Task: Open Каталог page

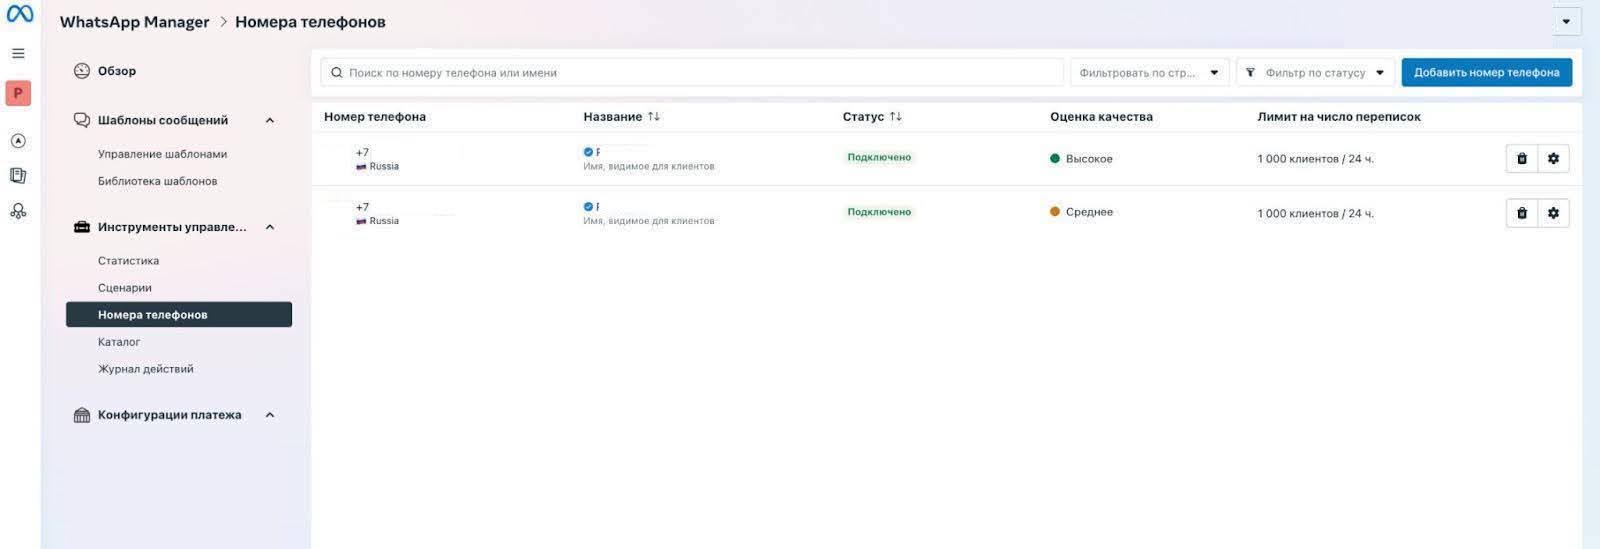Action: [x=119, y=342]
